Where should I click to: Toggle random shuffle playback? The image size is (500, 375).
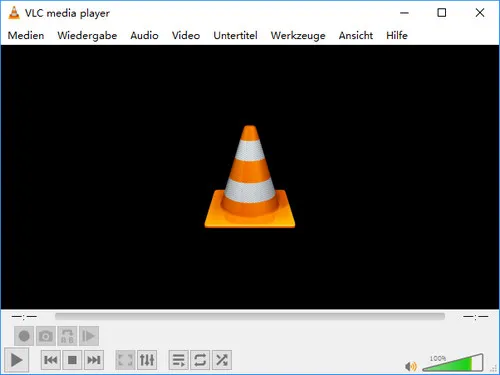coord(222,360)
